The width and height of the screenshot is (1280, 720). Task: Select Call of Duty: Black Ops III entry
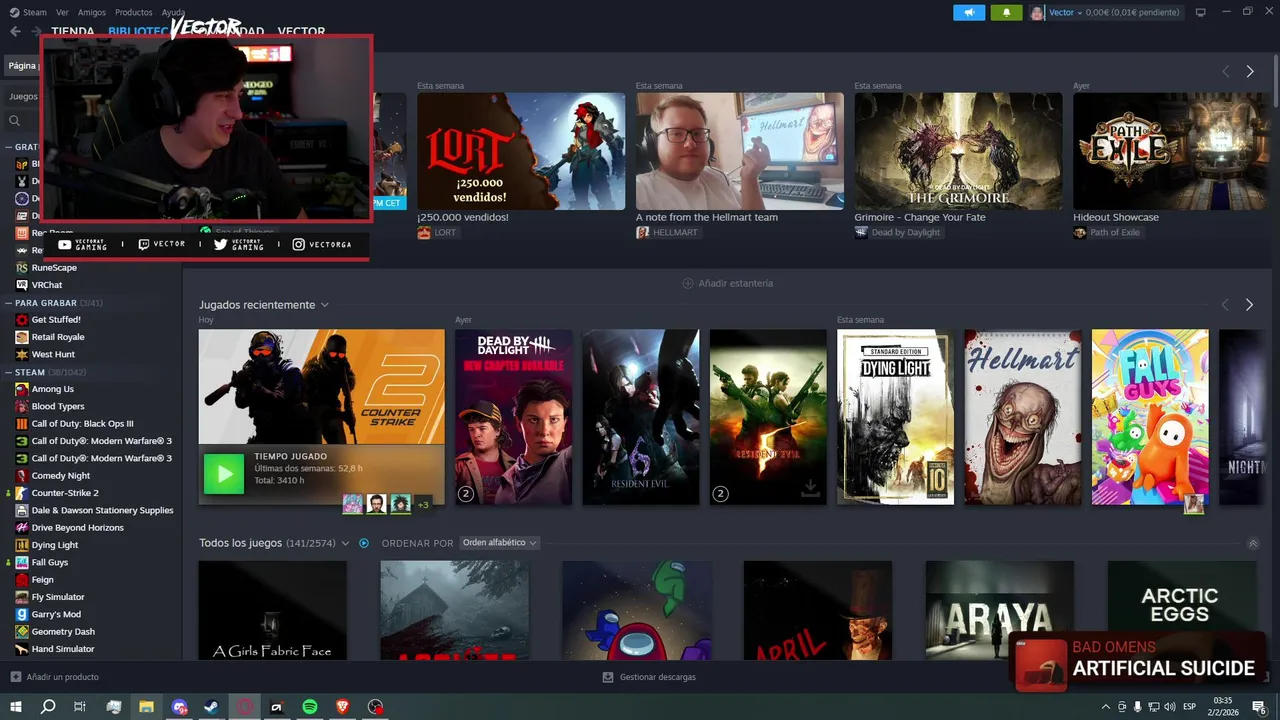coord(82,424)
